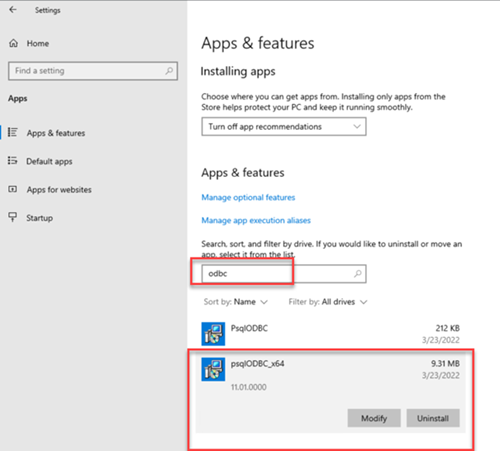500x451 pixels.
Task: Click the search magnifier in app list box
Action: click(358, 274)
